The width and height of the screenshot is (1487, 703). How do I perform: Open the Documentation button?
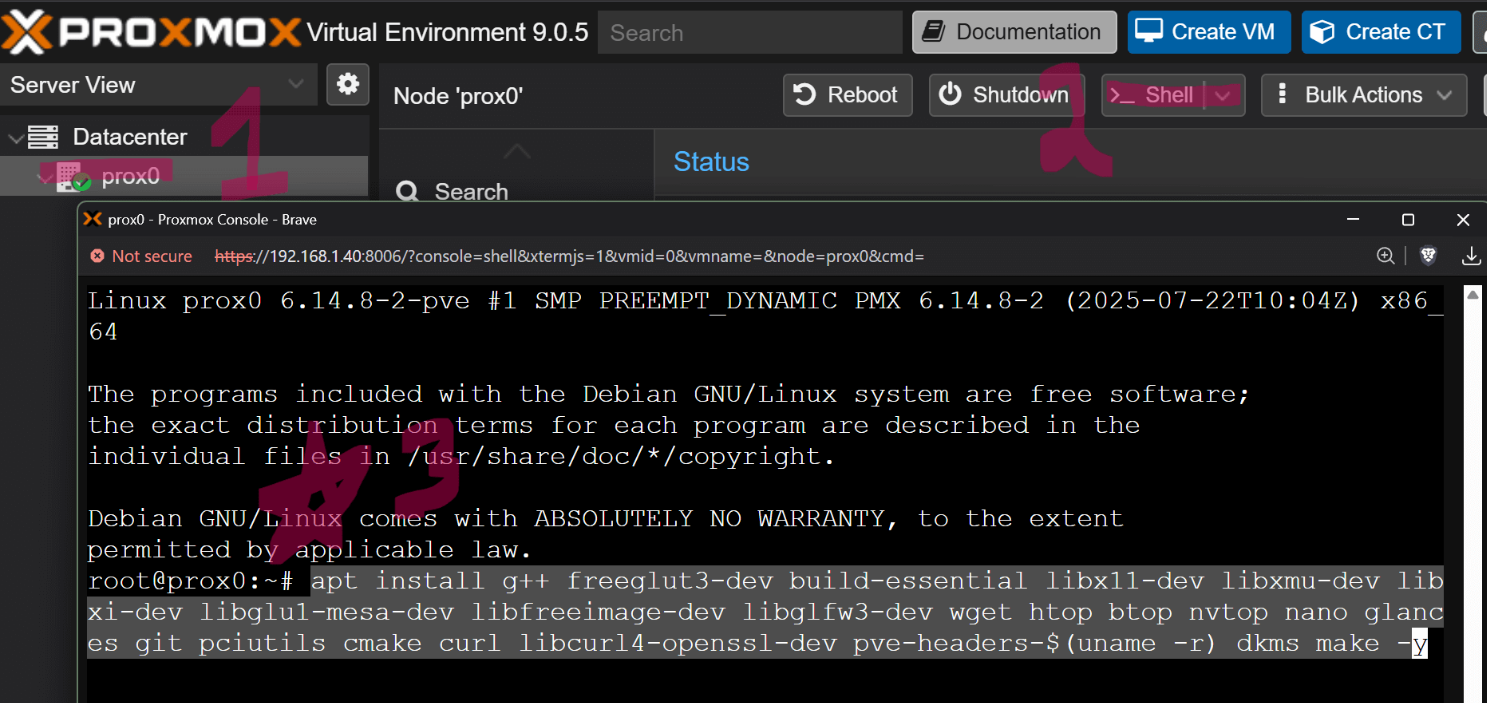point(1014,32)
